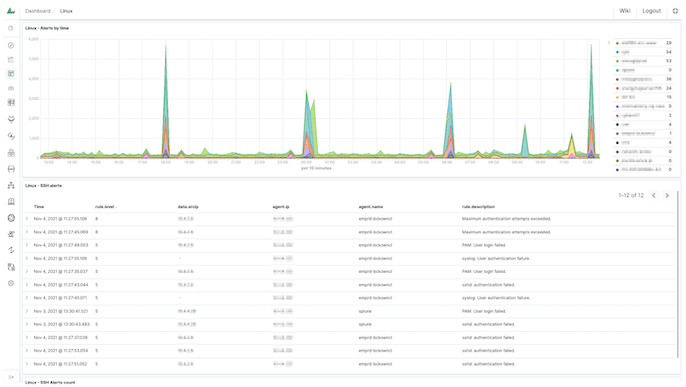Expand the alert row at 11:27:43.044

[27, 285]
